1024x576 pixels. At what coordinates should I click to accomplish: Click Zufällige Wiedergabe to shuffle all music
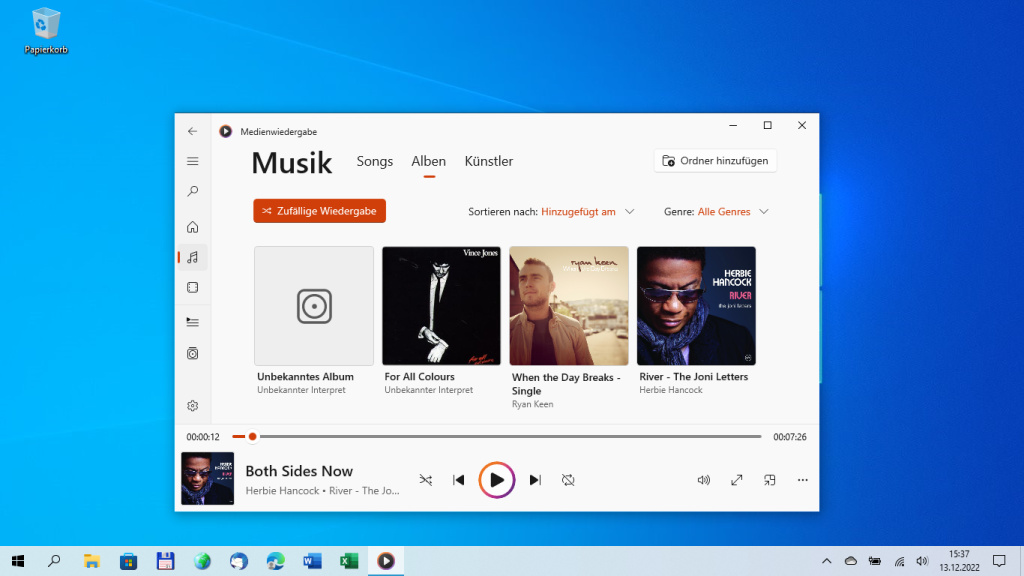coord(319,211)
